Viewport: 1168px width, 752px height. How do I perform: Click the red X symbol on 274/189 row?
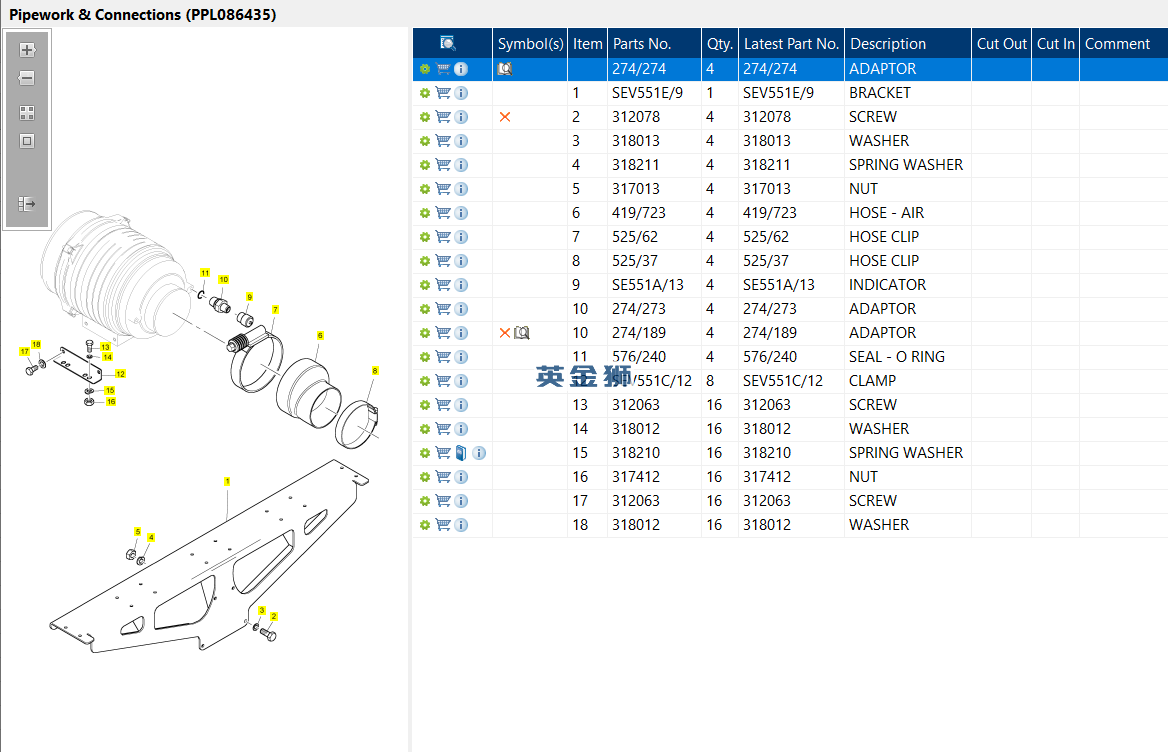505,333
